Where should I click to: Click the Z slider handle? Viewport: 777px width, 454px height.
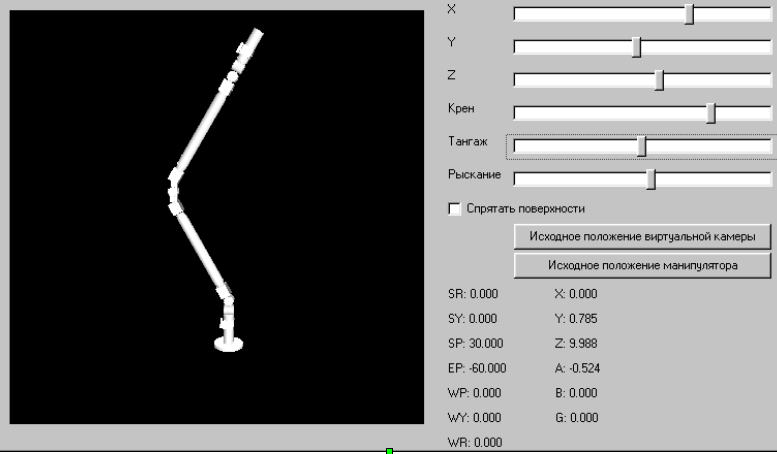[x=659, y=80]
